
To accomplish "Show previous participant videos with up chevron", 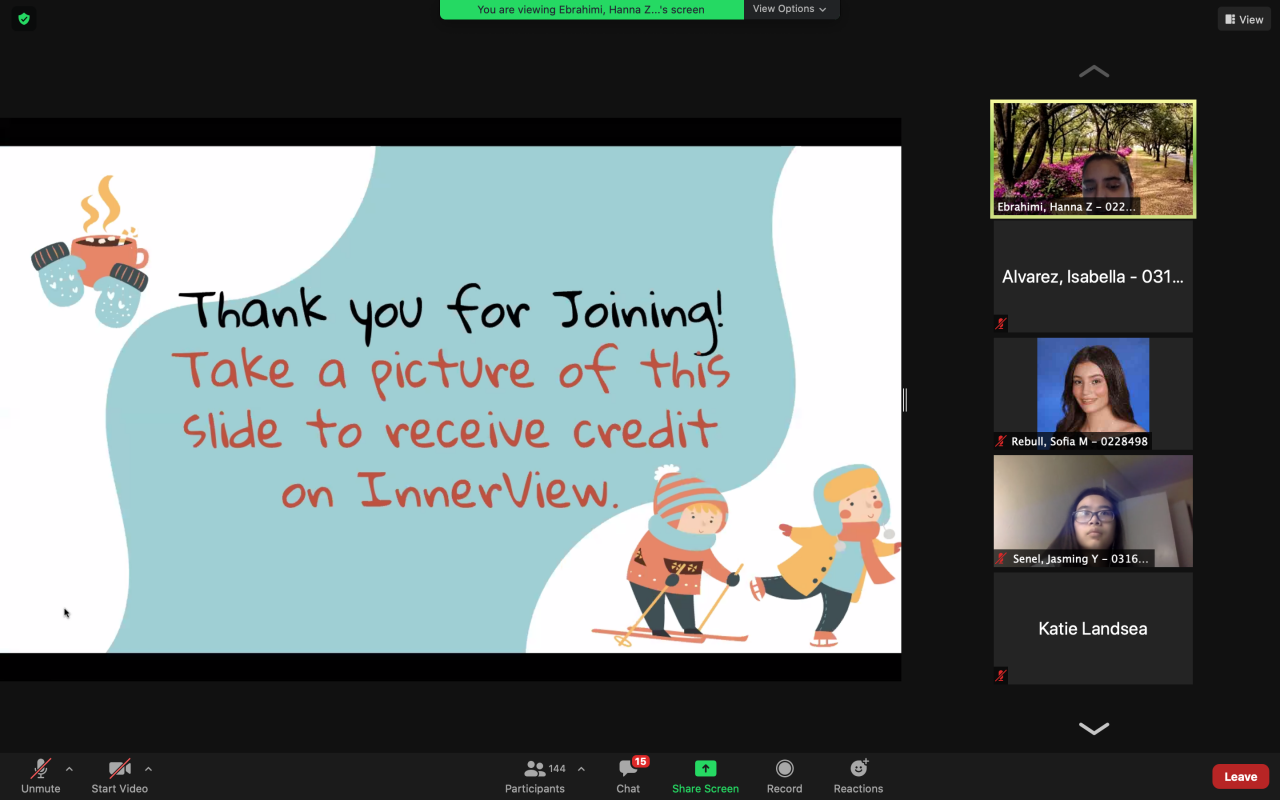I will click(1094, 71).
